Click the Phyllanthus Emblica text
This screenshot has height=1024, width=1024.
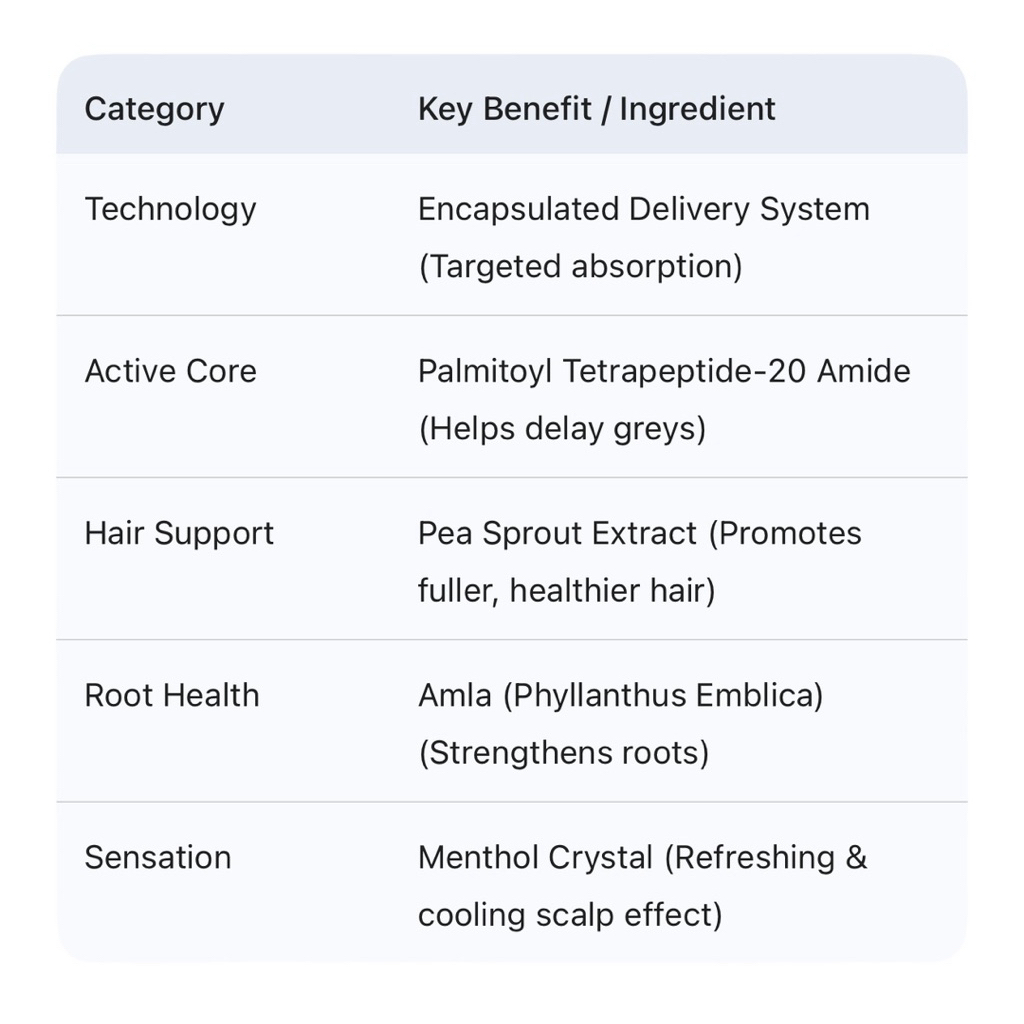[x=663, y=695]
